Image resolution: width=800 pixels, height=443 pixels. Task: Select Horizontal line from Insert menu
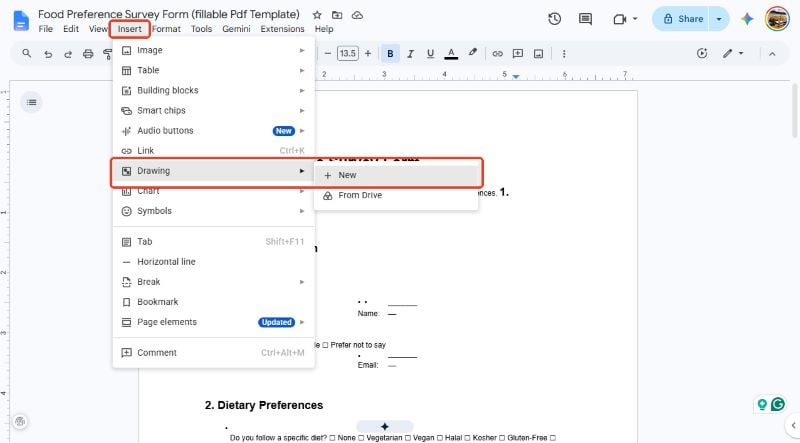pos(213,262)
